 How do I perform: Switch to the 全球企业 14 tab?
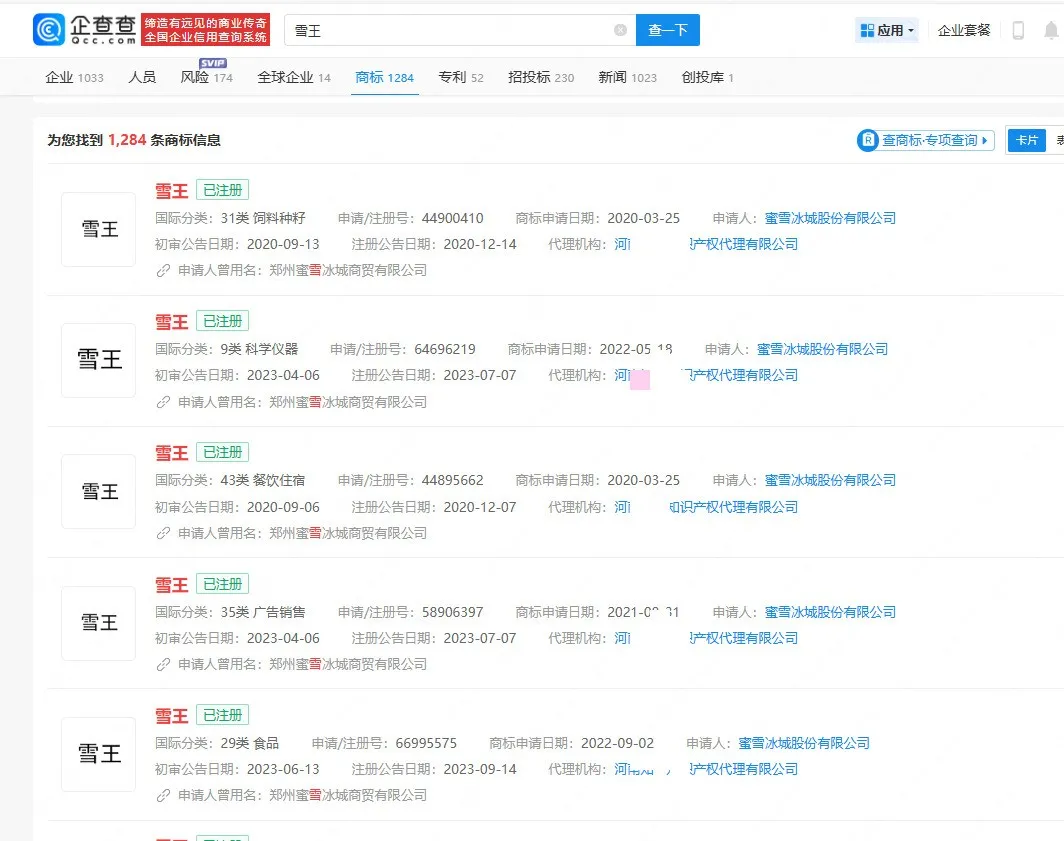[294, 77]
